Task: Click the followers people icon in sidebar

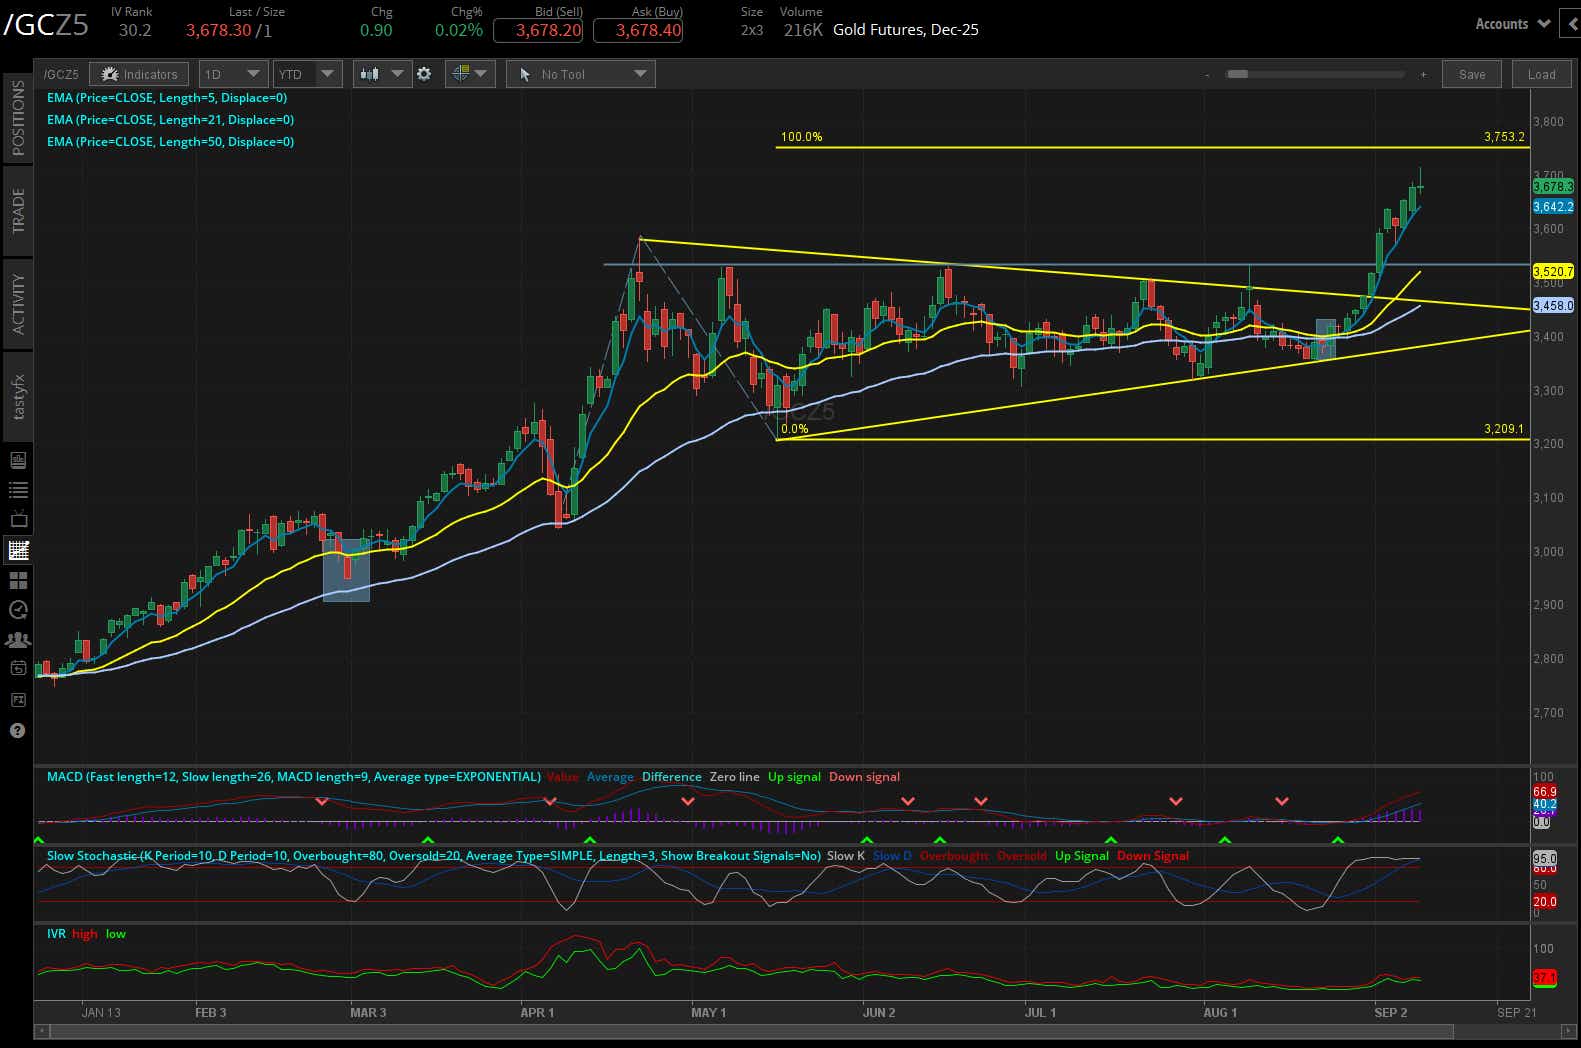Action: [18, 640]
